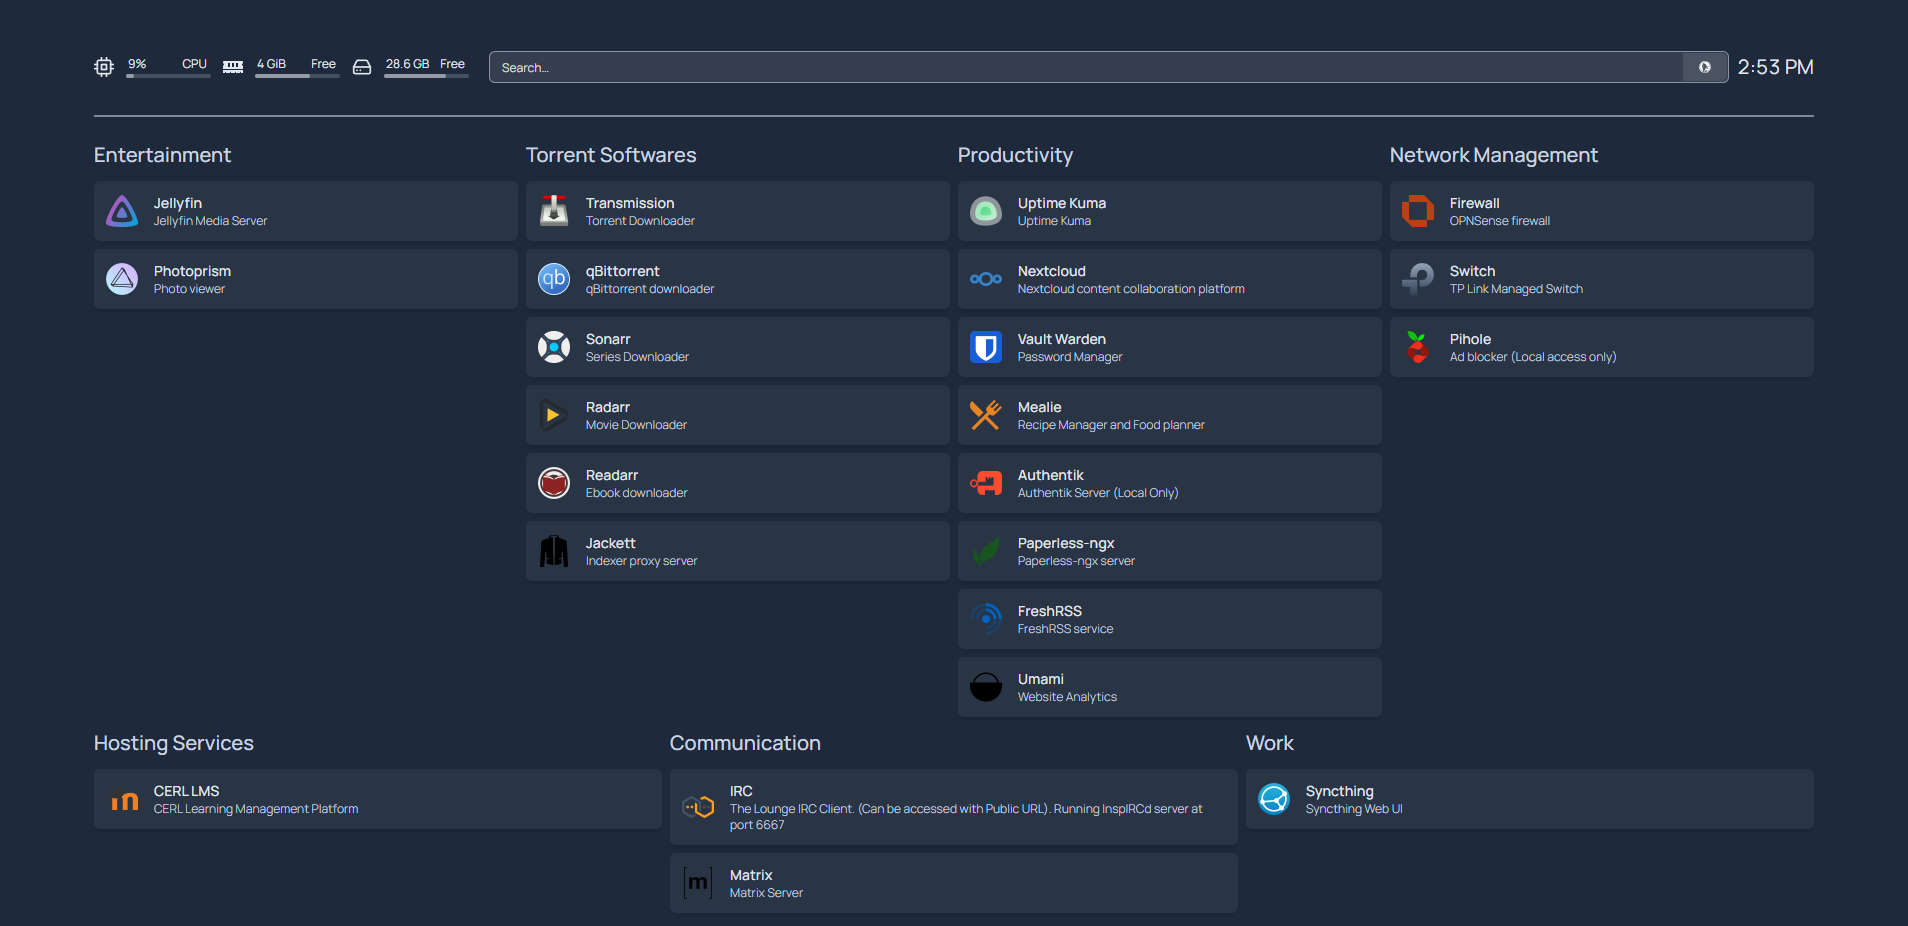Click the disk drive icon
The height and width of the screenshot is (926, 1908).
pos(362,67)
